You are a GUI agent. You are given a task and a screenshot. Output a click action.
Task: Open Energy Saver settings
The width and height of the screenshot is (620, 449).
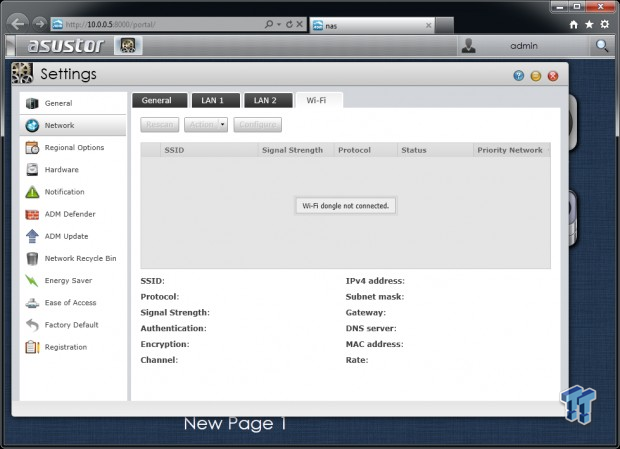click(73, 280)
